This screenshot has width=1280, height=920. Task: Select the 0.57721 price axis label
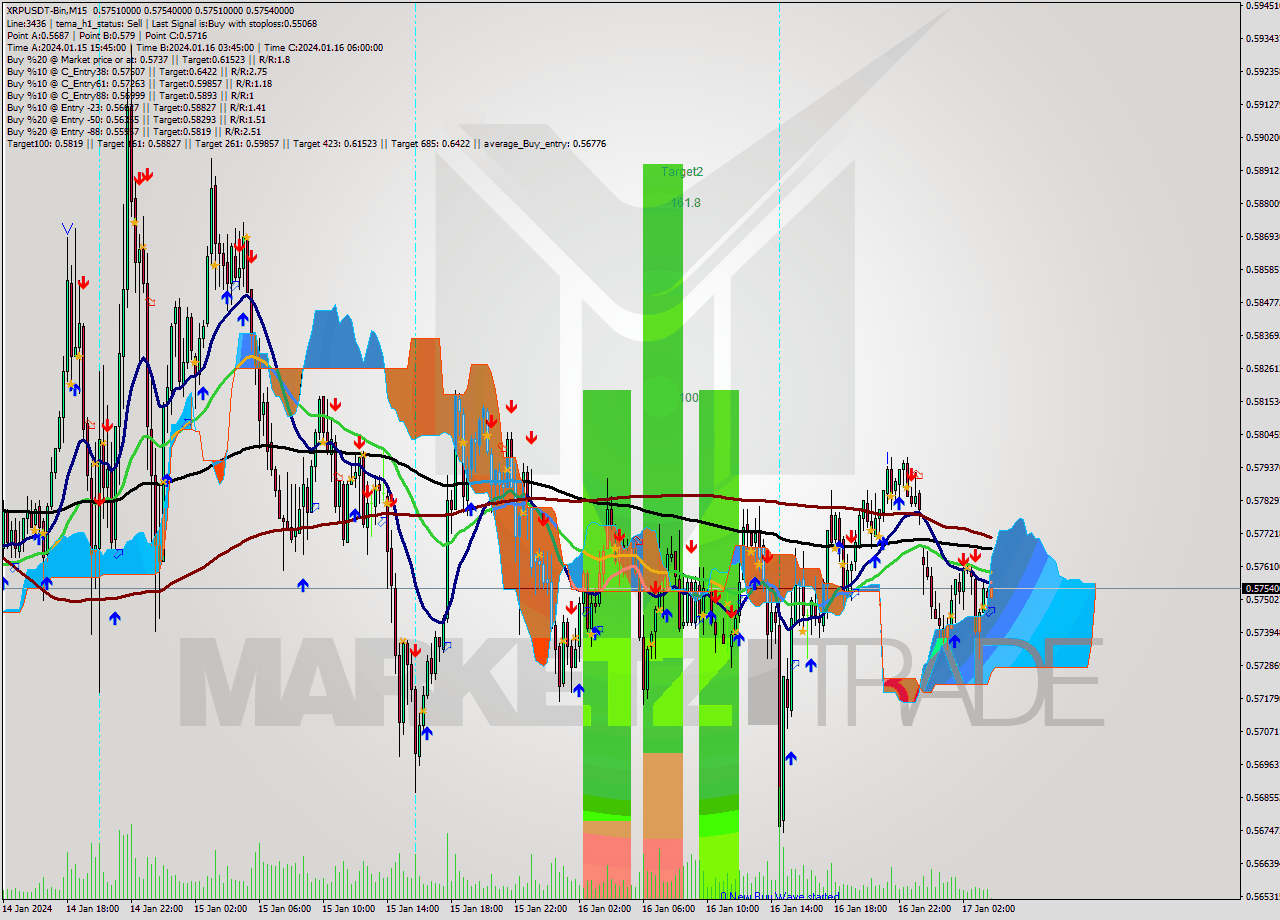point(1263,533)
